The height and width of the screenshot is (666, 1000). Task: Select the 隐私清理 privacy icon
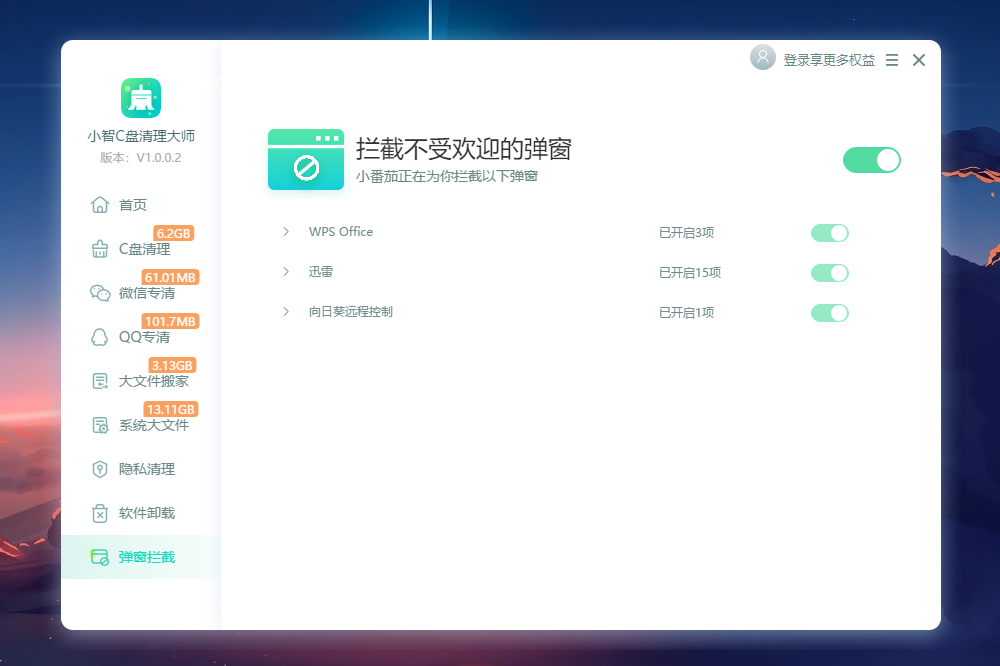point(100,469)
